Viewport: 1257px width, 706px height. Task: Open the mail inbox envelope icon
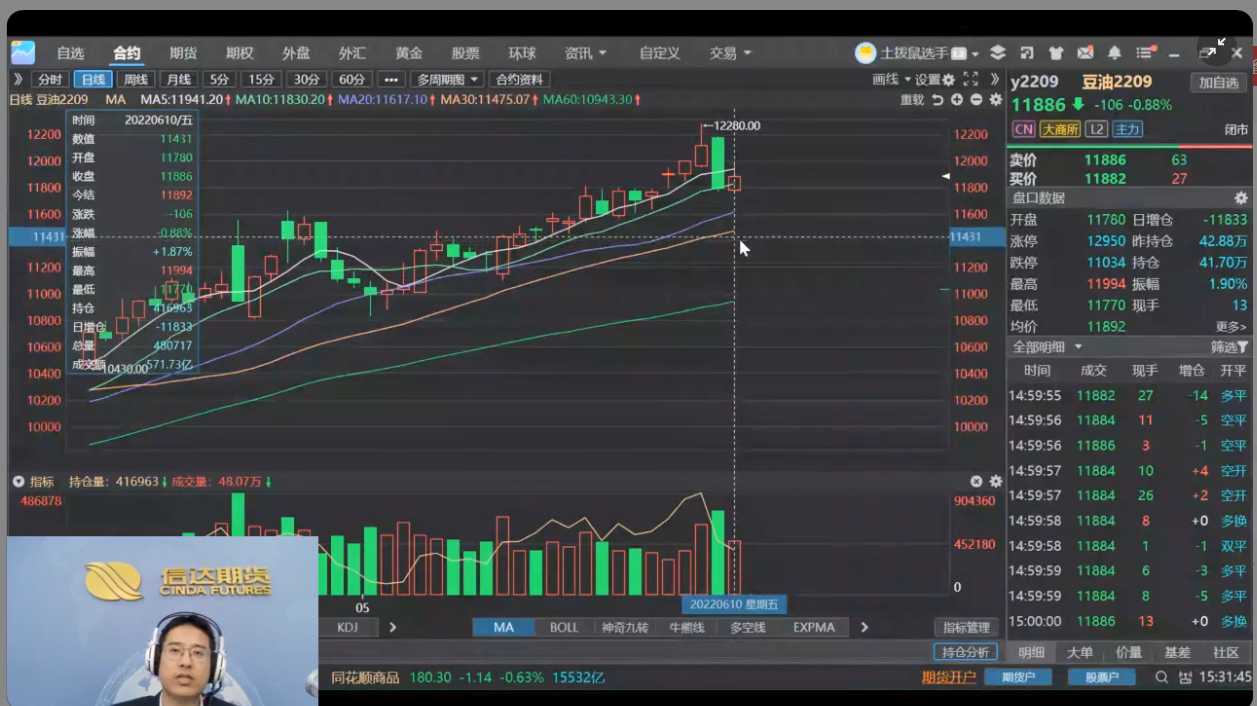pyautogui.click(x=1085, y=53)
